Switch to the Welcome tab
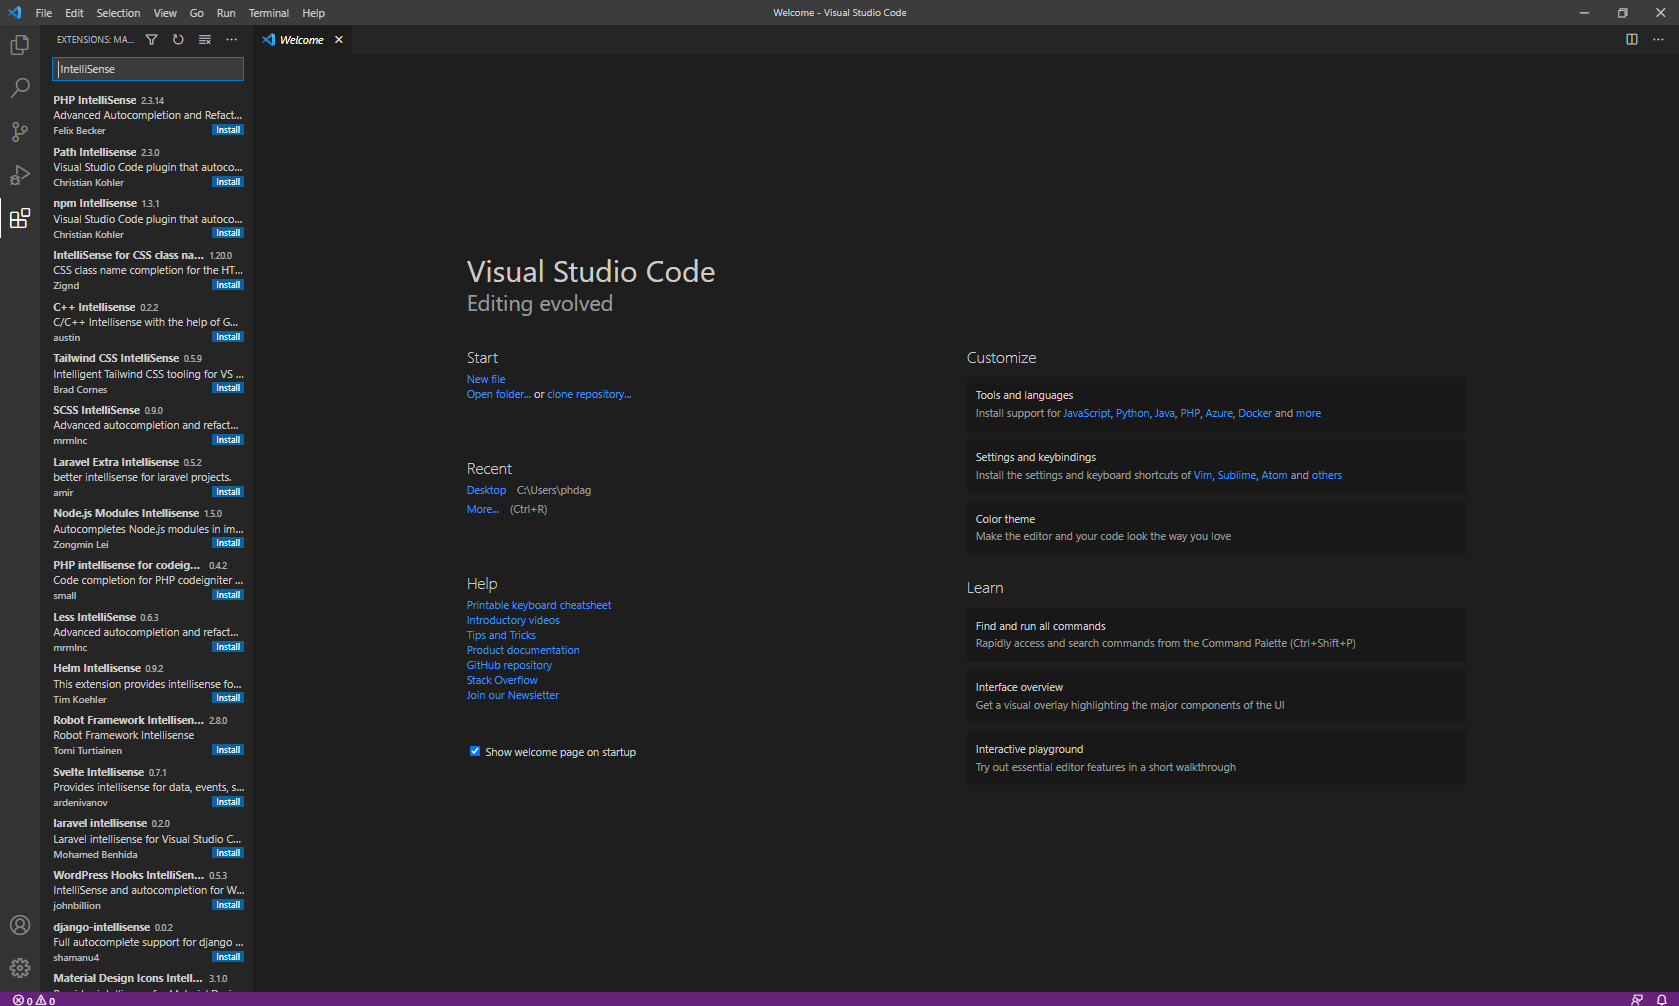The width and height of the screenshot is (1679, 1006). click(x=301, y=40)
